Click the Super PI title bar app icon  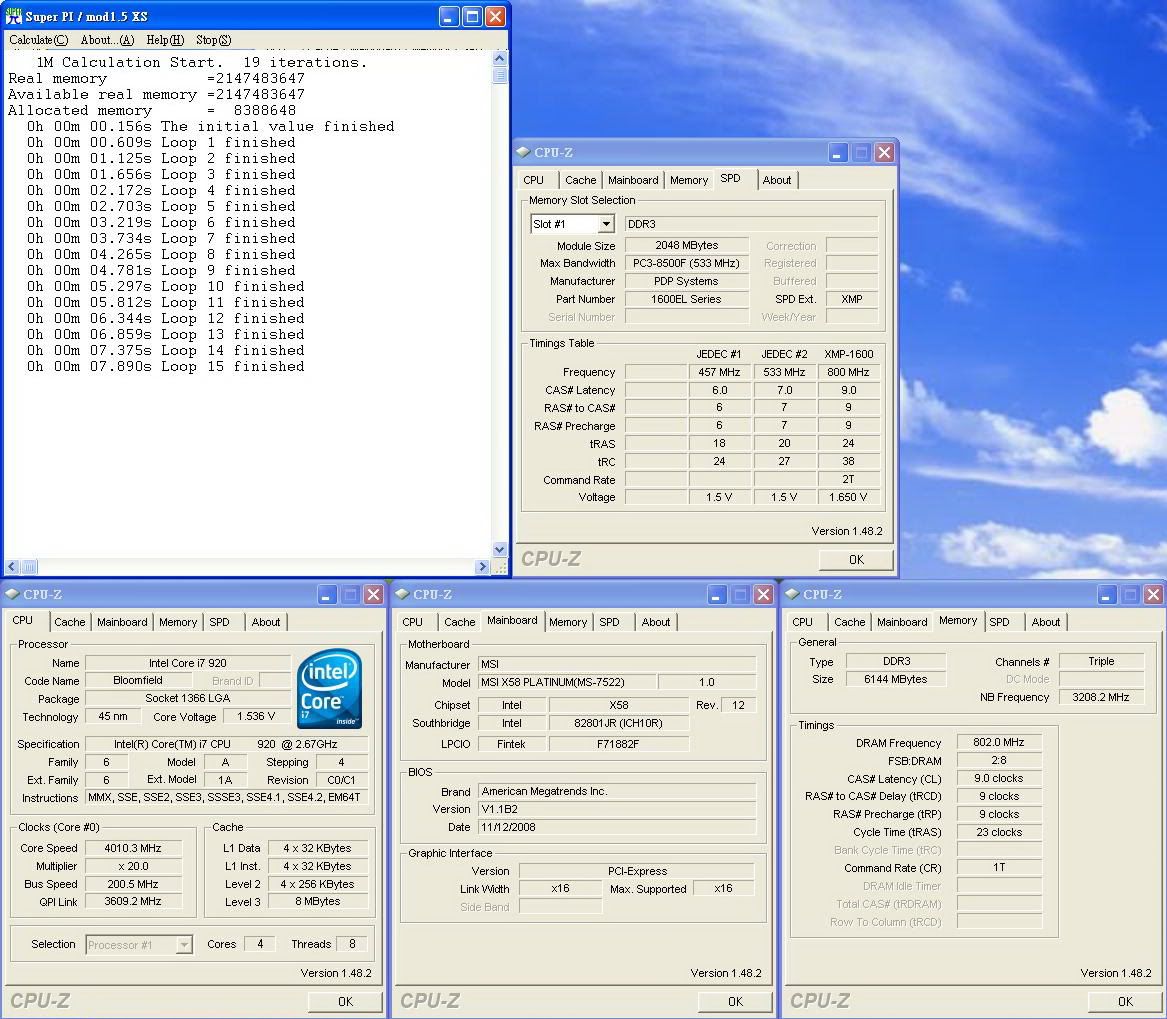[13, 16]
